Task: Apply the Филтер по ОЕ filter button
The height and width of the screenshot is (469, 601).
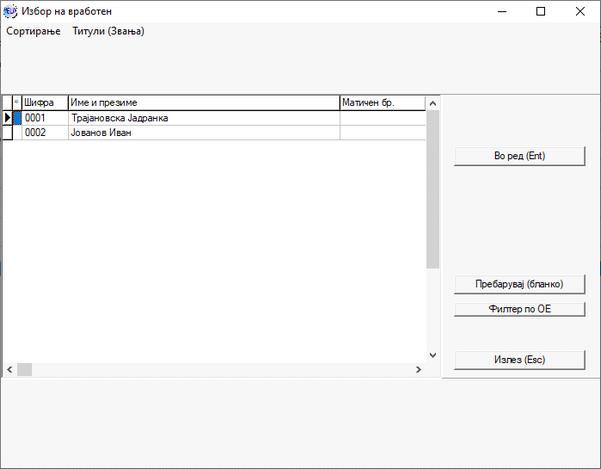Action: [x=519, y=309]
